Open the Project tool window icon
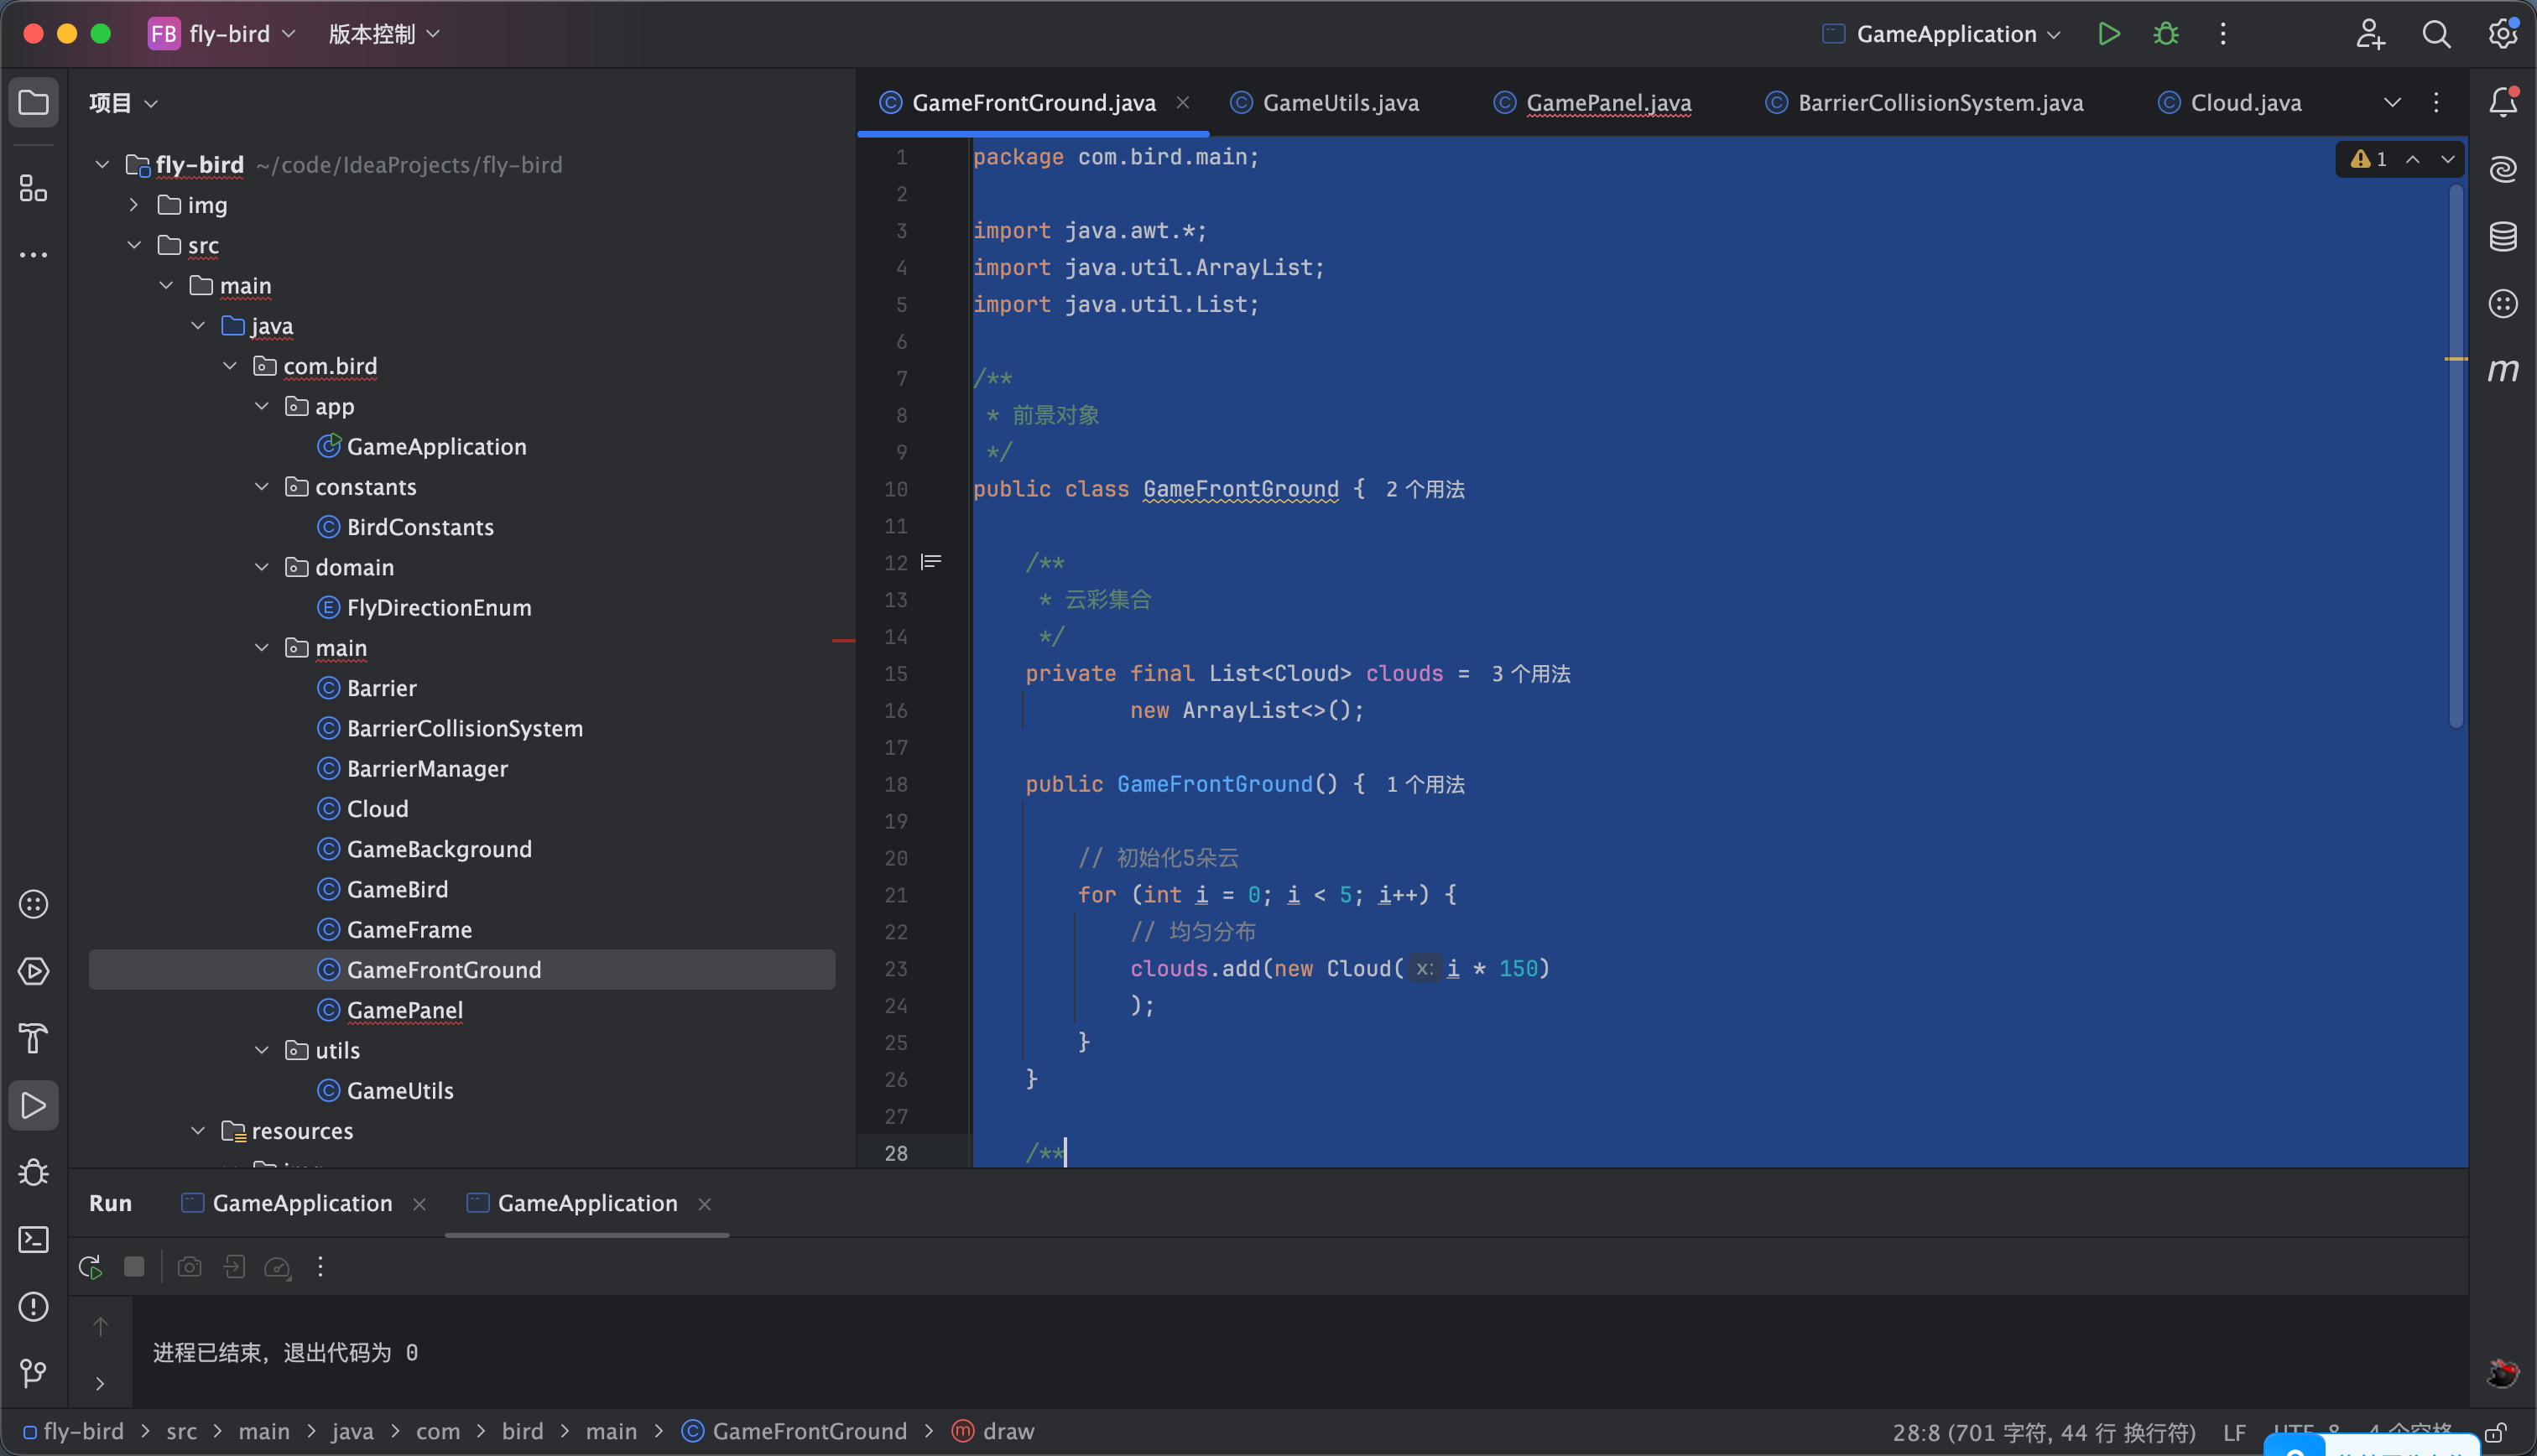 point(33,103)
